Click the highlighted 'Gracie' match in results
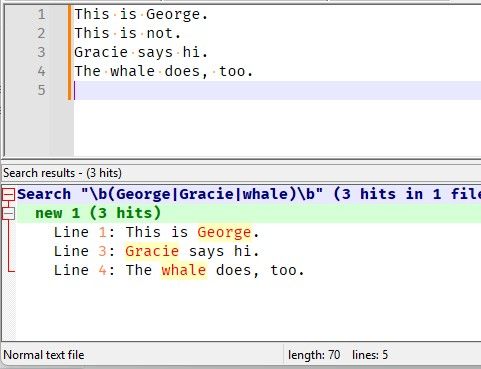Image resolution: width=481 pixels, height=369 pixels. click(152, 251)
